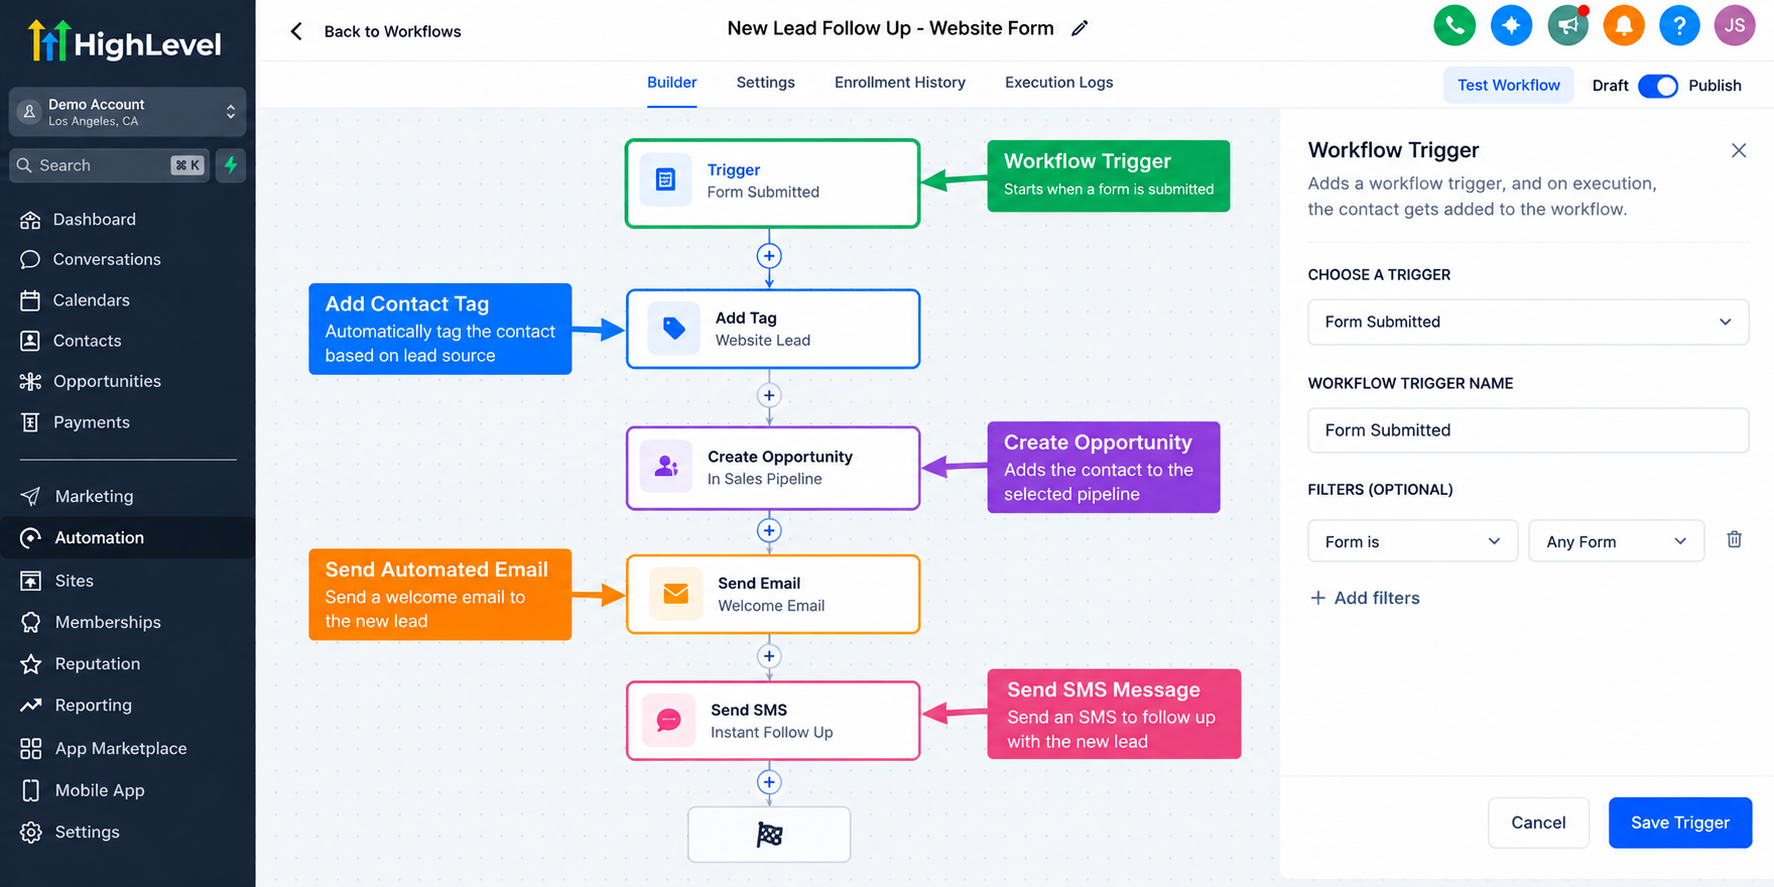Toggle the Draft/Publish switch

point(1658,86)
